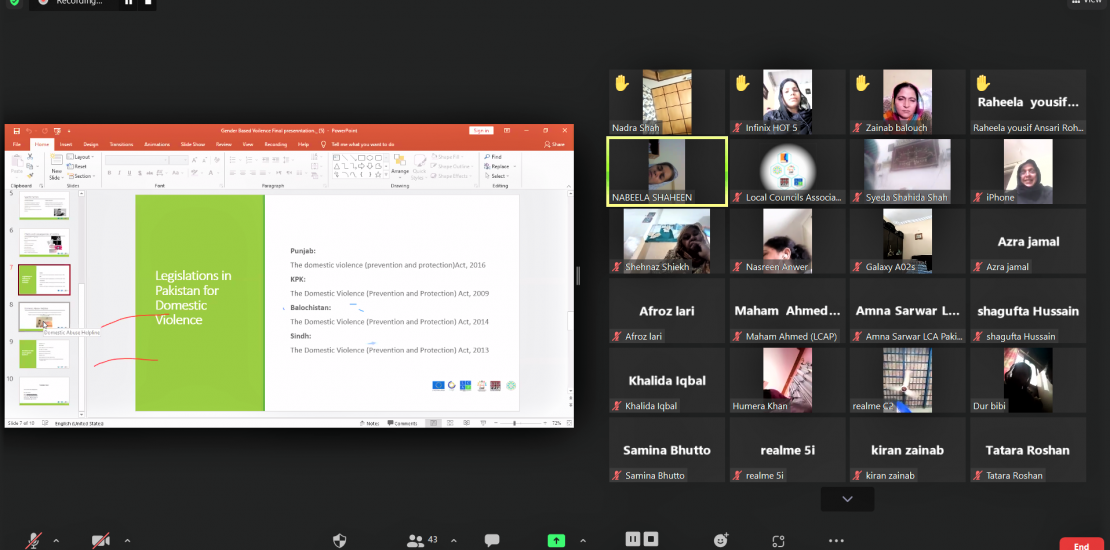Click the green Share Screen arrow

[x=556, y=541]
